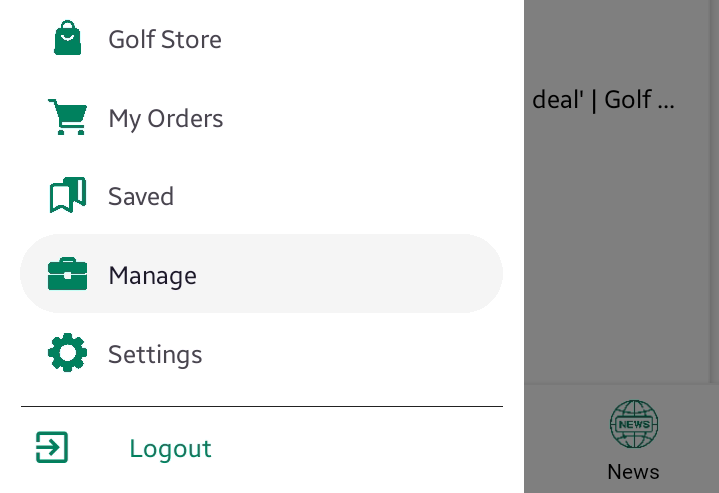This screenshot has width=719, height=493.
Task: Click the Golf Store shopping bag icon
Action: click(67, 38)
